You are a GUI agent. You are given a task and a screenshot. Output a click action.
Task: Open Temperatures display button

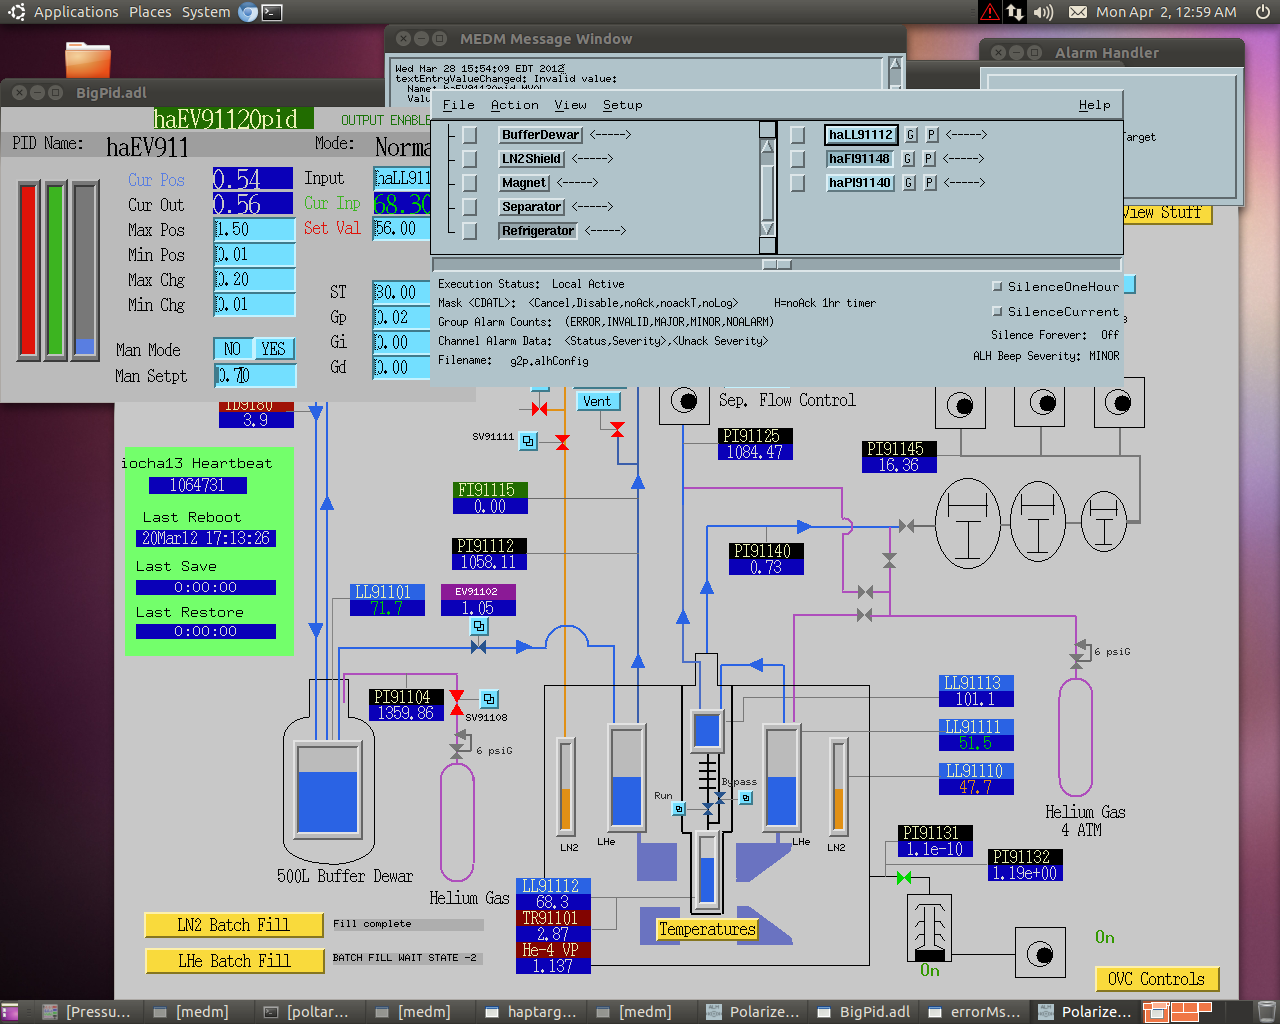click(707, 929)
